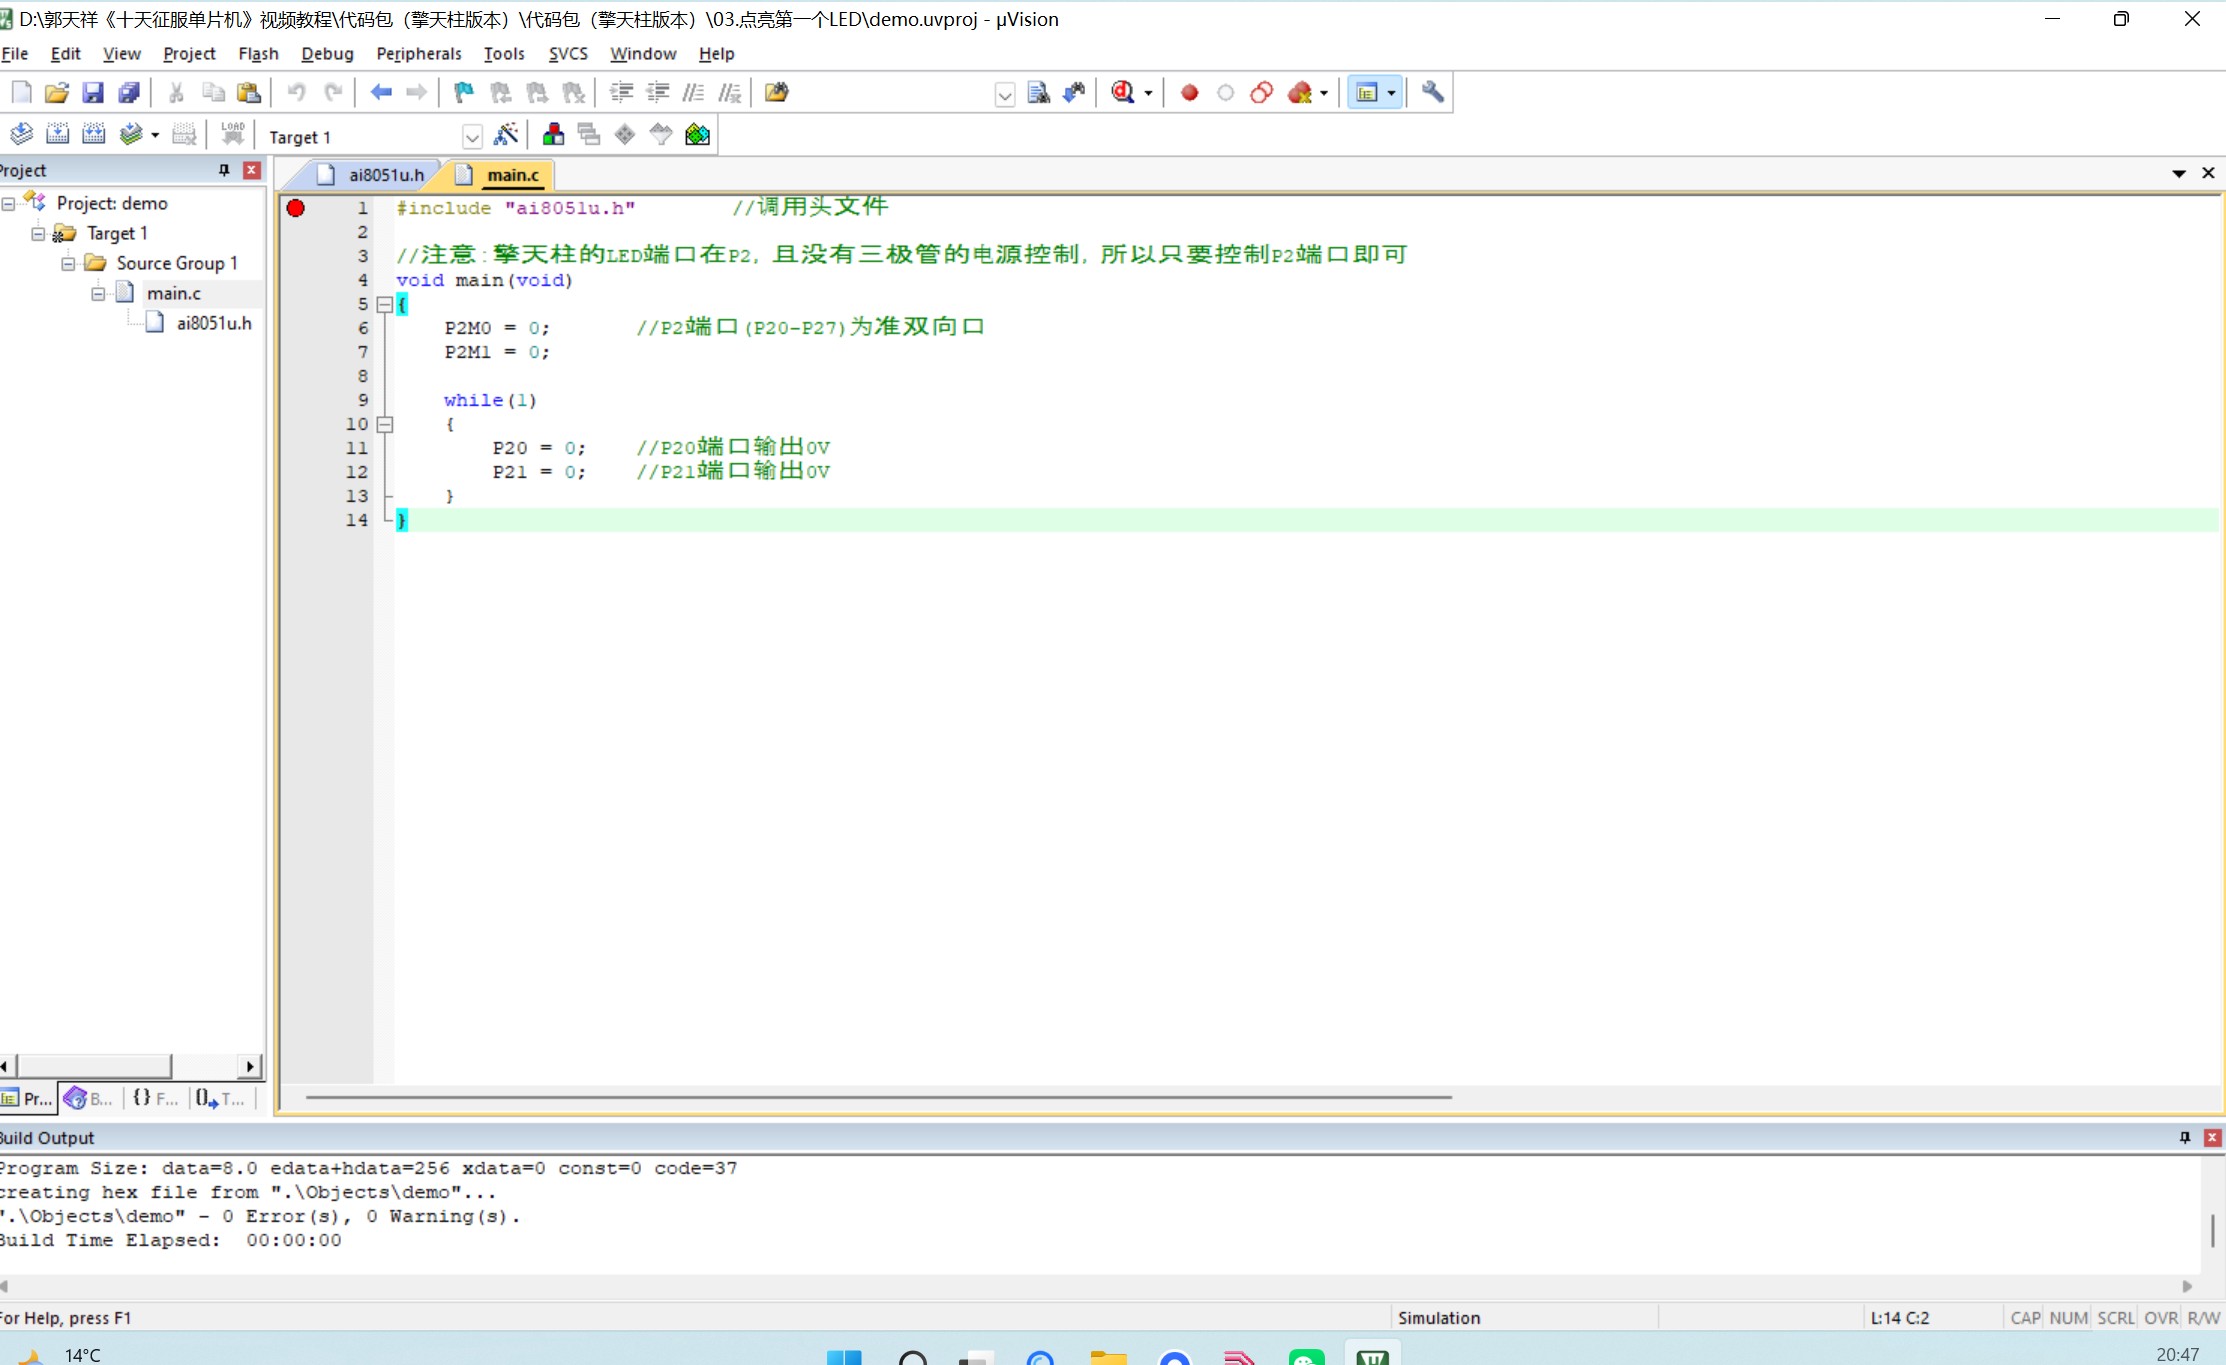Collapse code fold at line 5
The width and height of the screenshot is (2226, 1365).
pyautogui.click(x=384, y=304)
